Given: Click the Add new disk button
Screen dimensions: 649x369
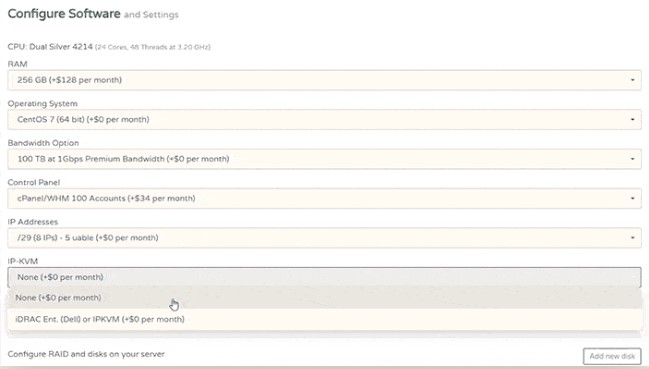Looking at the screenshot, I should (x=612, y=356).
